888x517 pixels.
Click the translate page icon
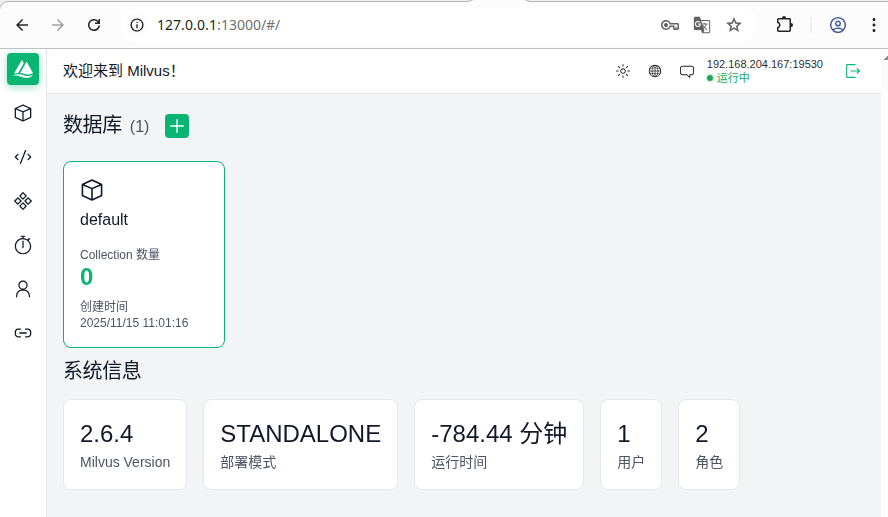click(702, 25)
